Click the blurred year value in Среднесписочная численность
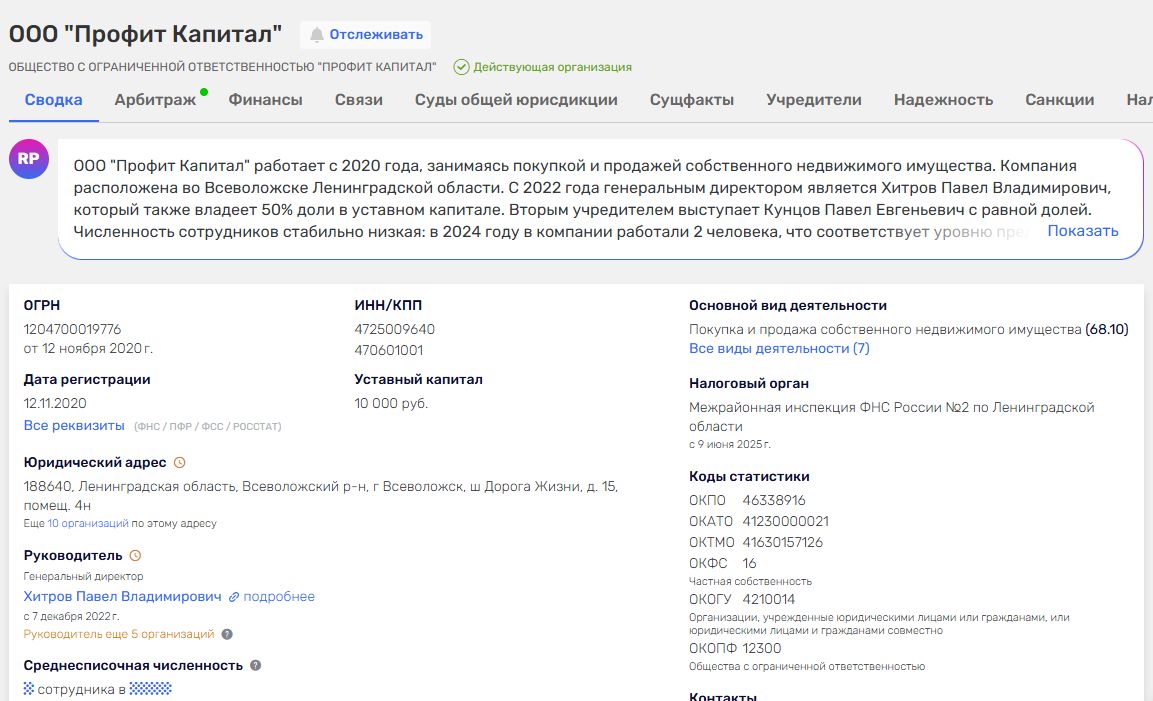1153x701 pixels. pos(151,689)
